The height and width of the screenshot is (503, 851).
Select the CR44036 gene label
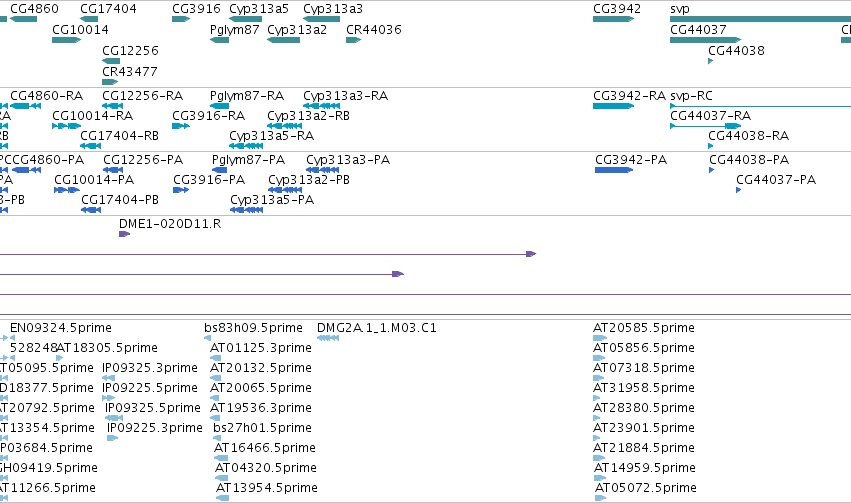373,30
